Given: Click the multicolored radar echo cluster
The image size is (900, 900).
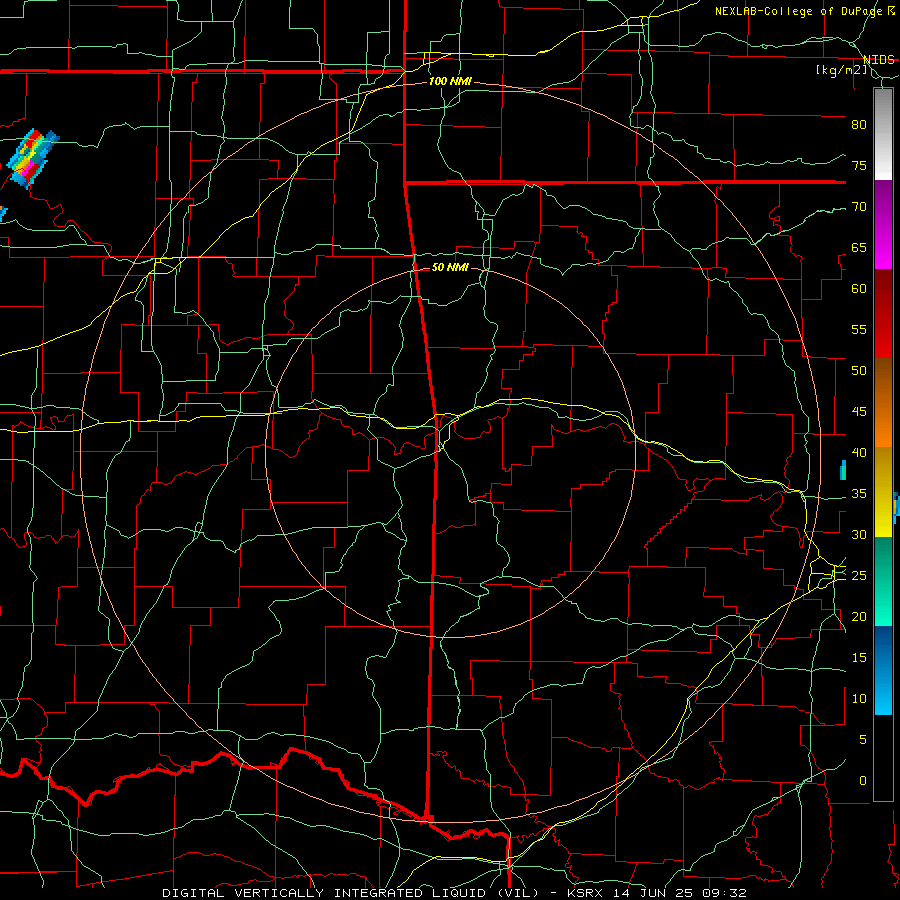Looking at the screenshot, I should [x=32, y=157].
